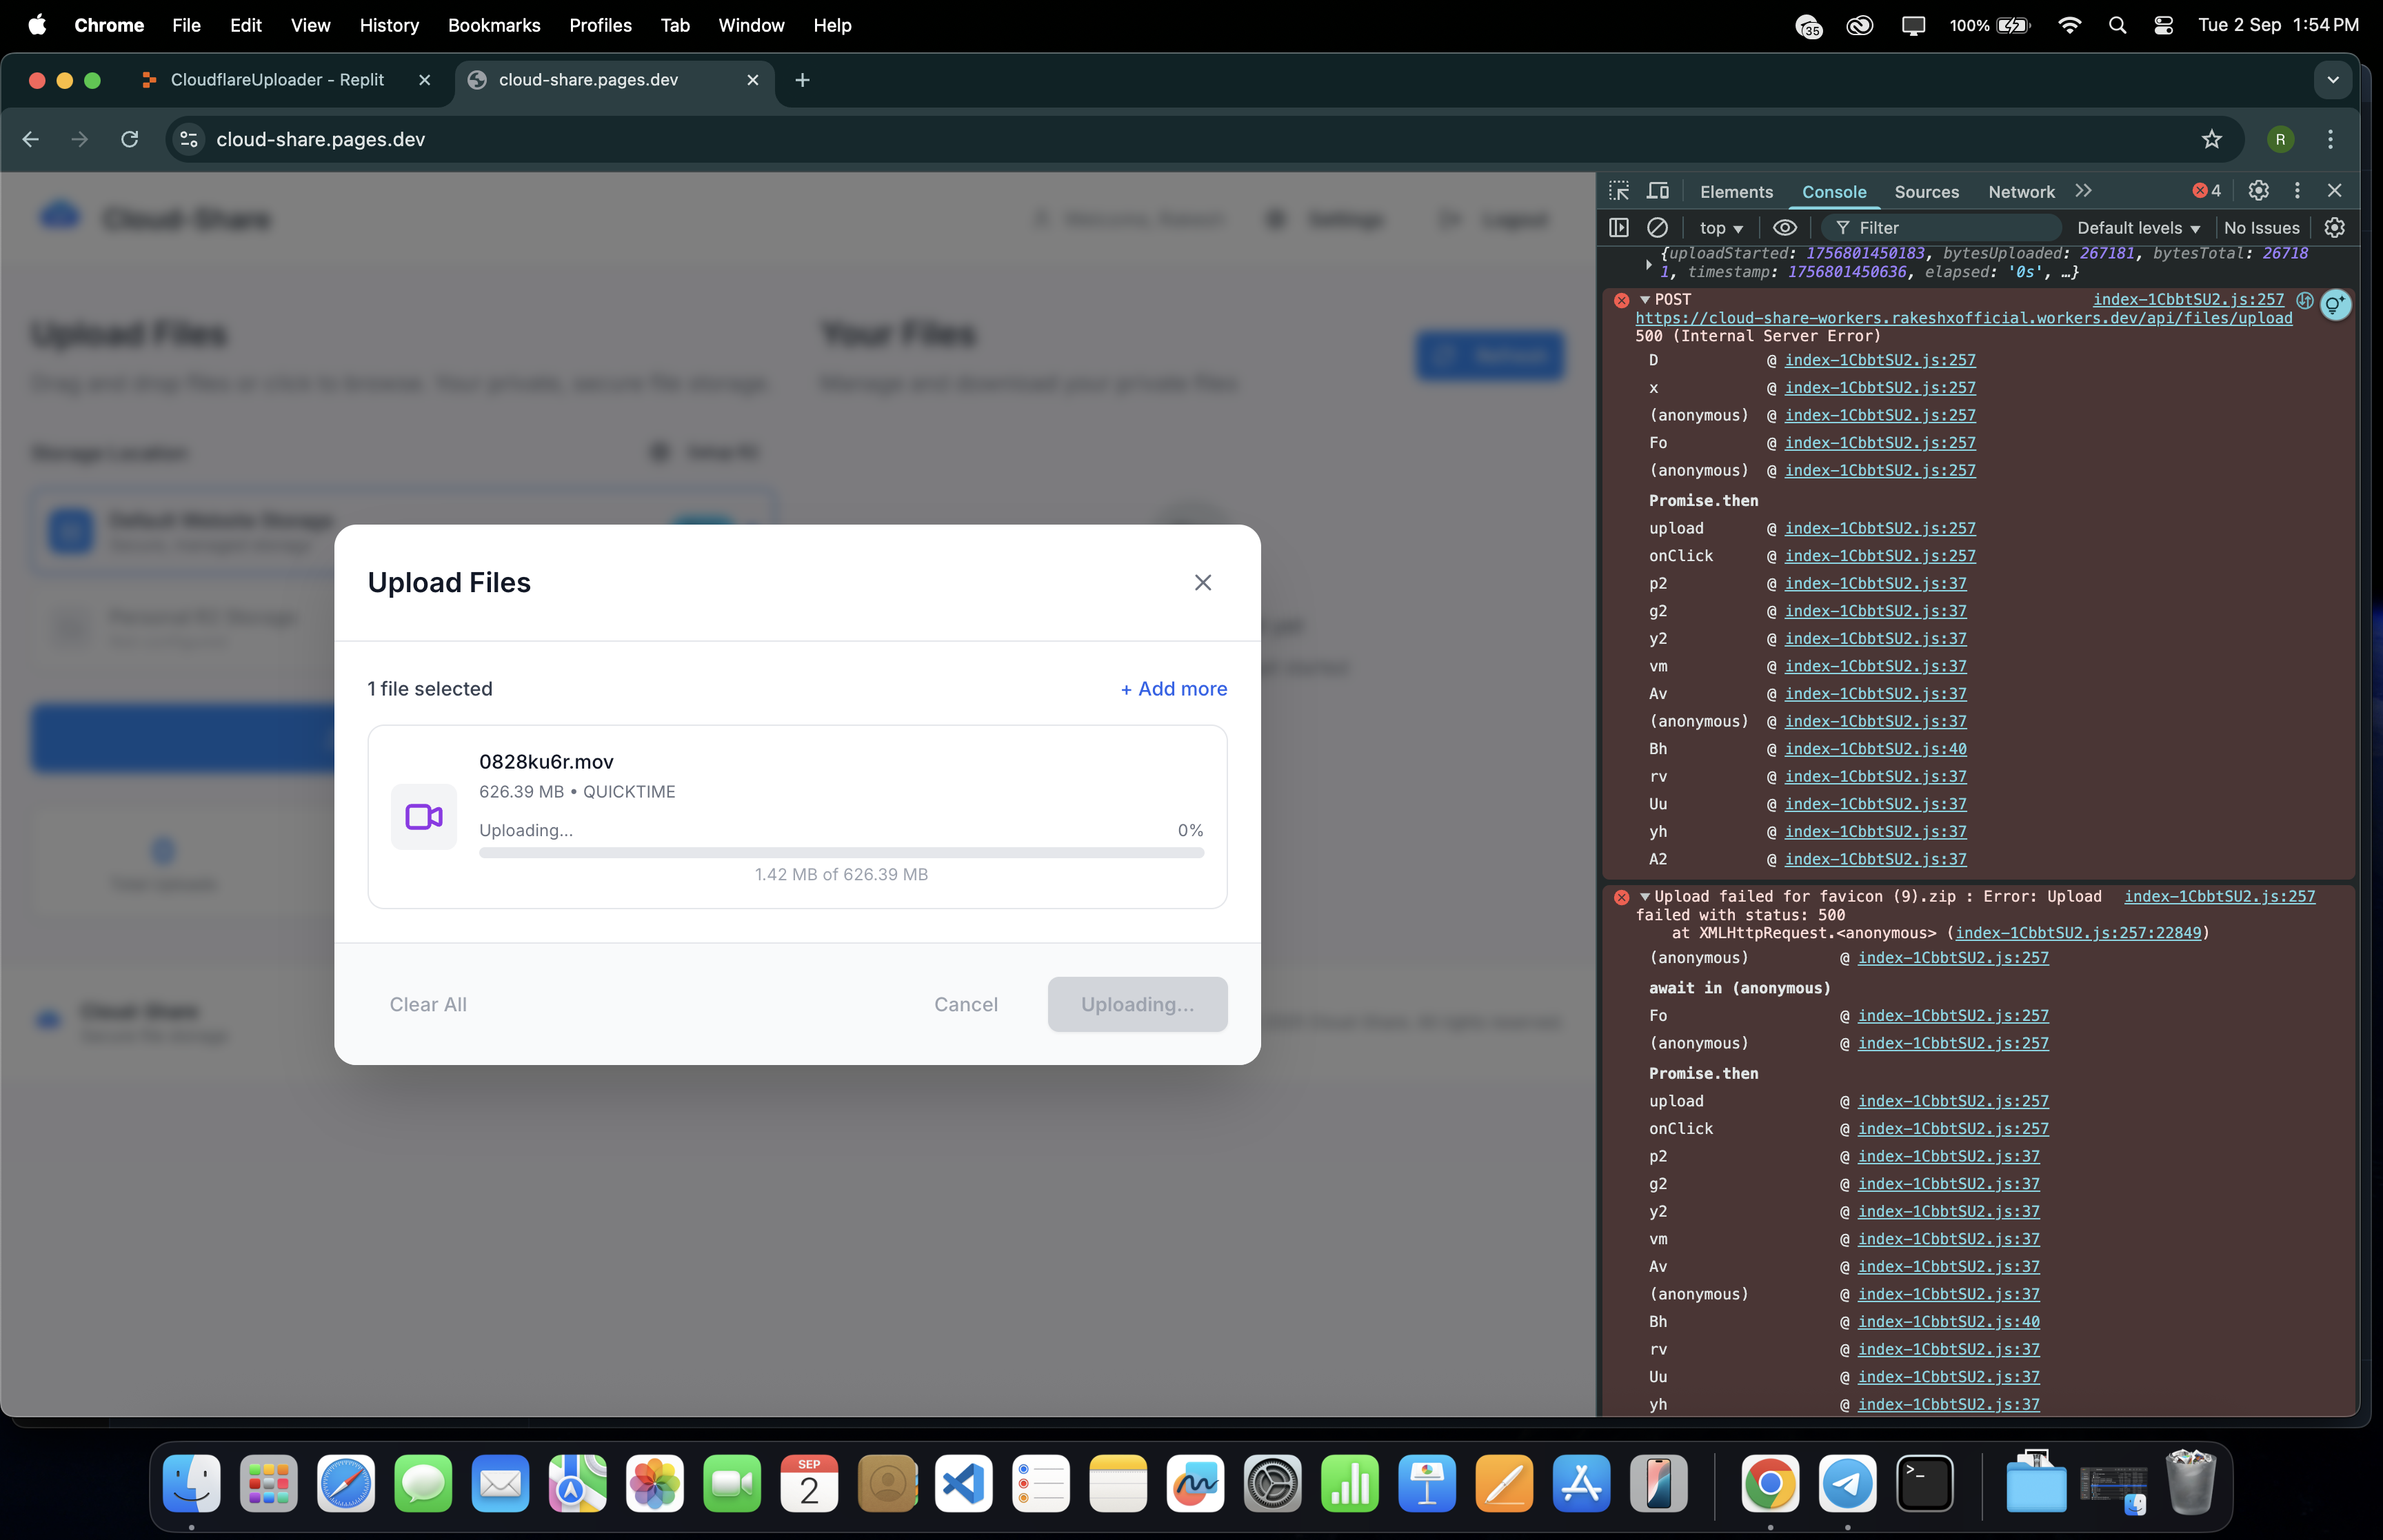The width and height of the screenshot is (2383, 1540).
Task: Open the History menu
Action: click(x=389, y=25)
